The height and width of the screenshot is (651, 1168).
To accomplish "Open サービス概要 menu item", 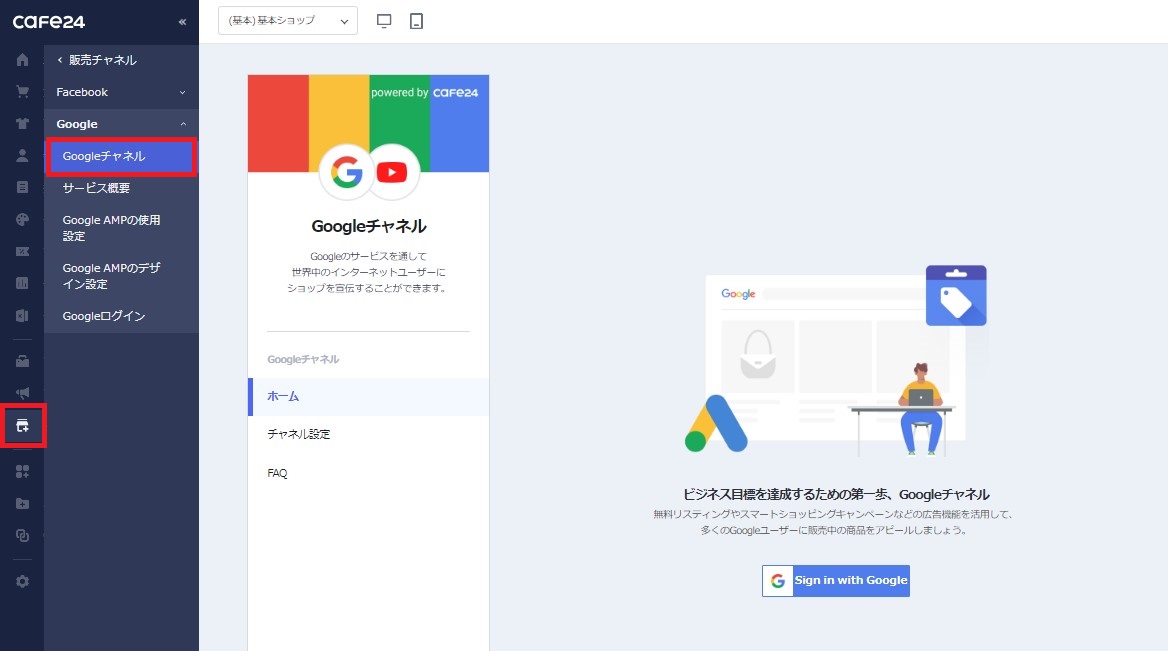I will [96, 188].
